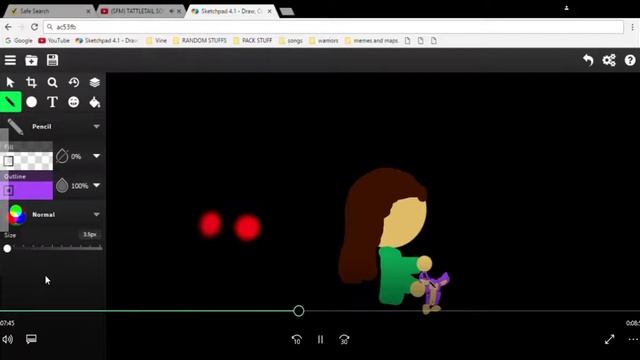Open the video player more options
Screen dimensions: 640x360
[x=633, y=339]
